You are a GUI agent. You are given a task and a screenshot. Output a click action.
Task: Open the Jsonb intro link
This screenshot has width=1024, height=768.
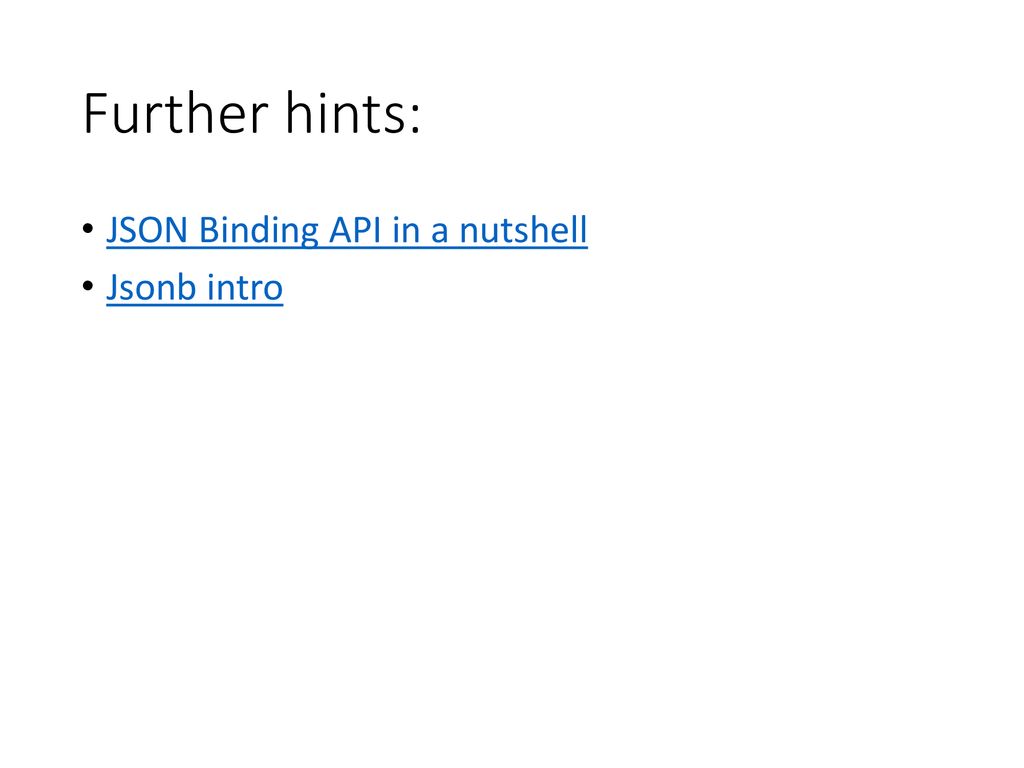(195, 288)
